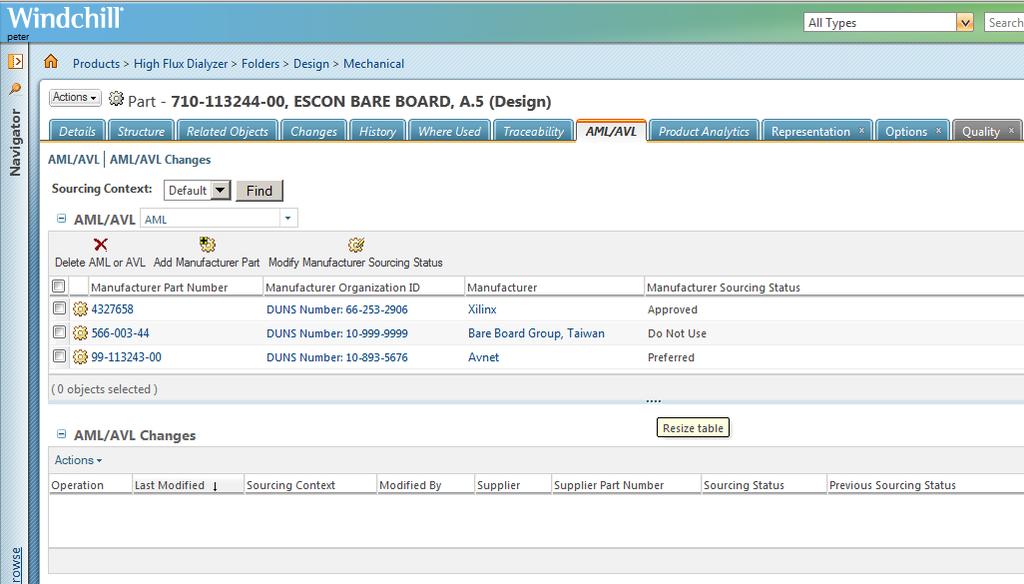Close the Quality tab

[1011, 131]
